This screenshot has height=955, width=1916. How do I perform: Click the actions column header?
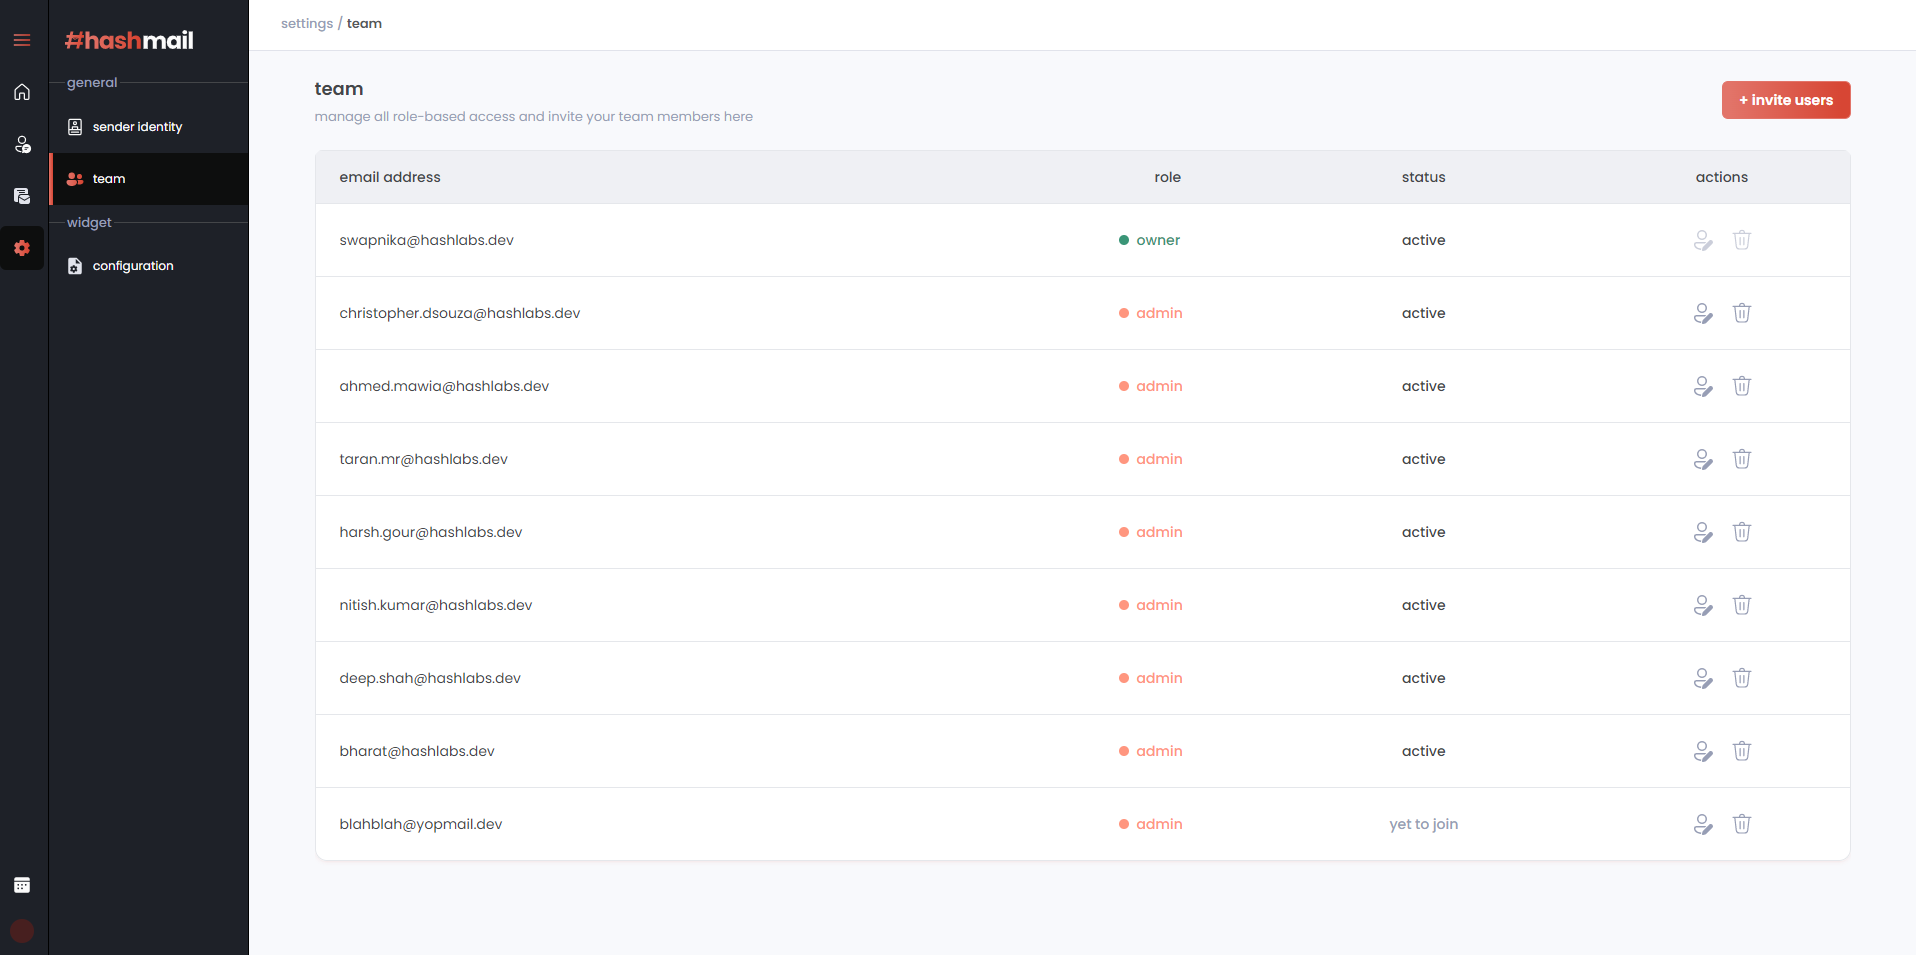click(x=1721, y=177)
